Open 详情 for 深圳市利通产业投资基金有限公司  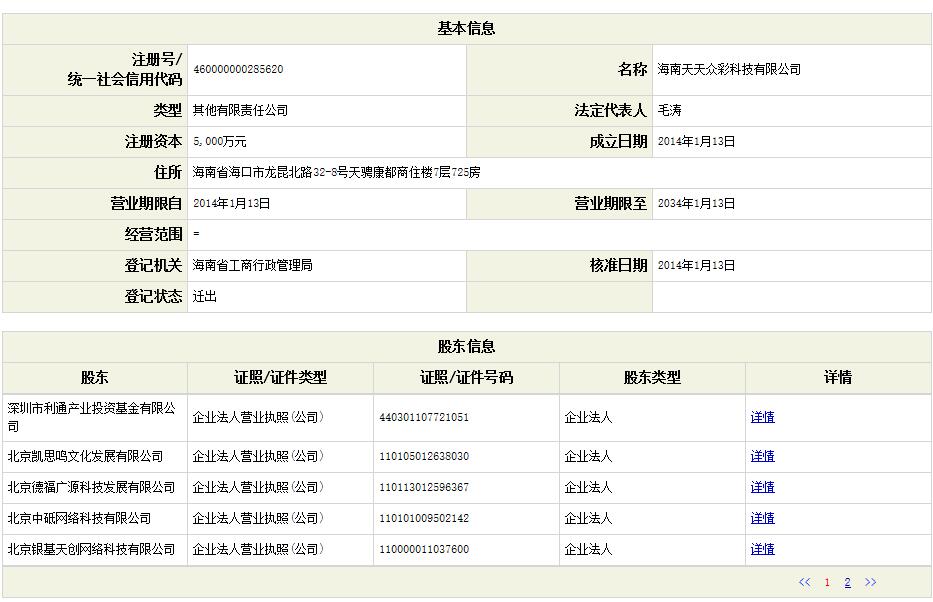pyautogui.click(x=762, y=417)
